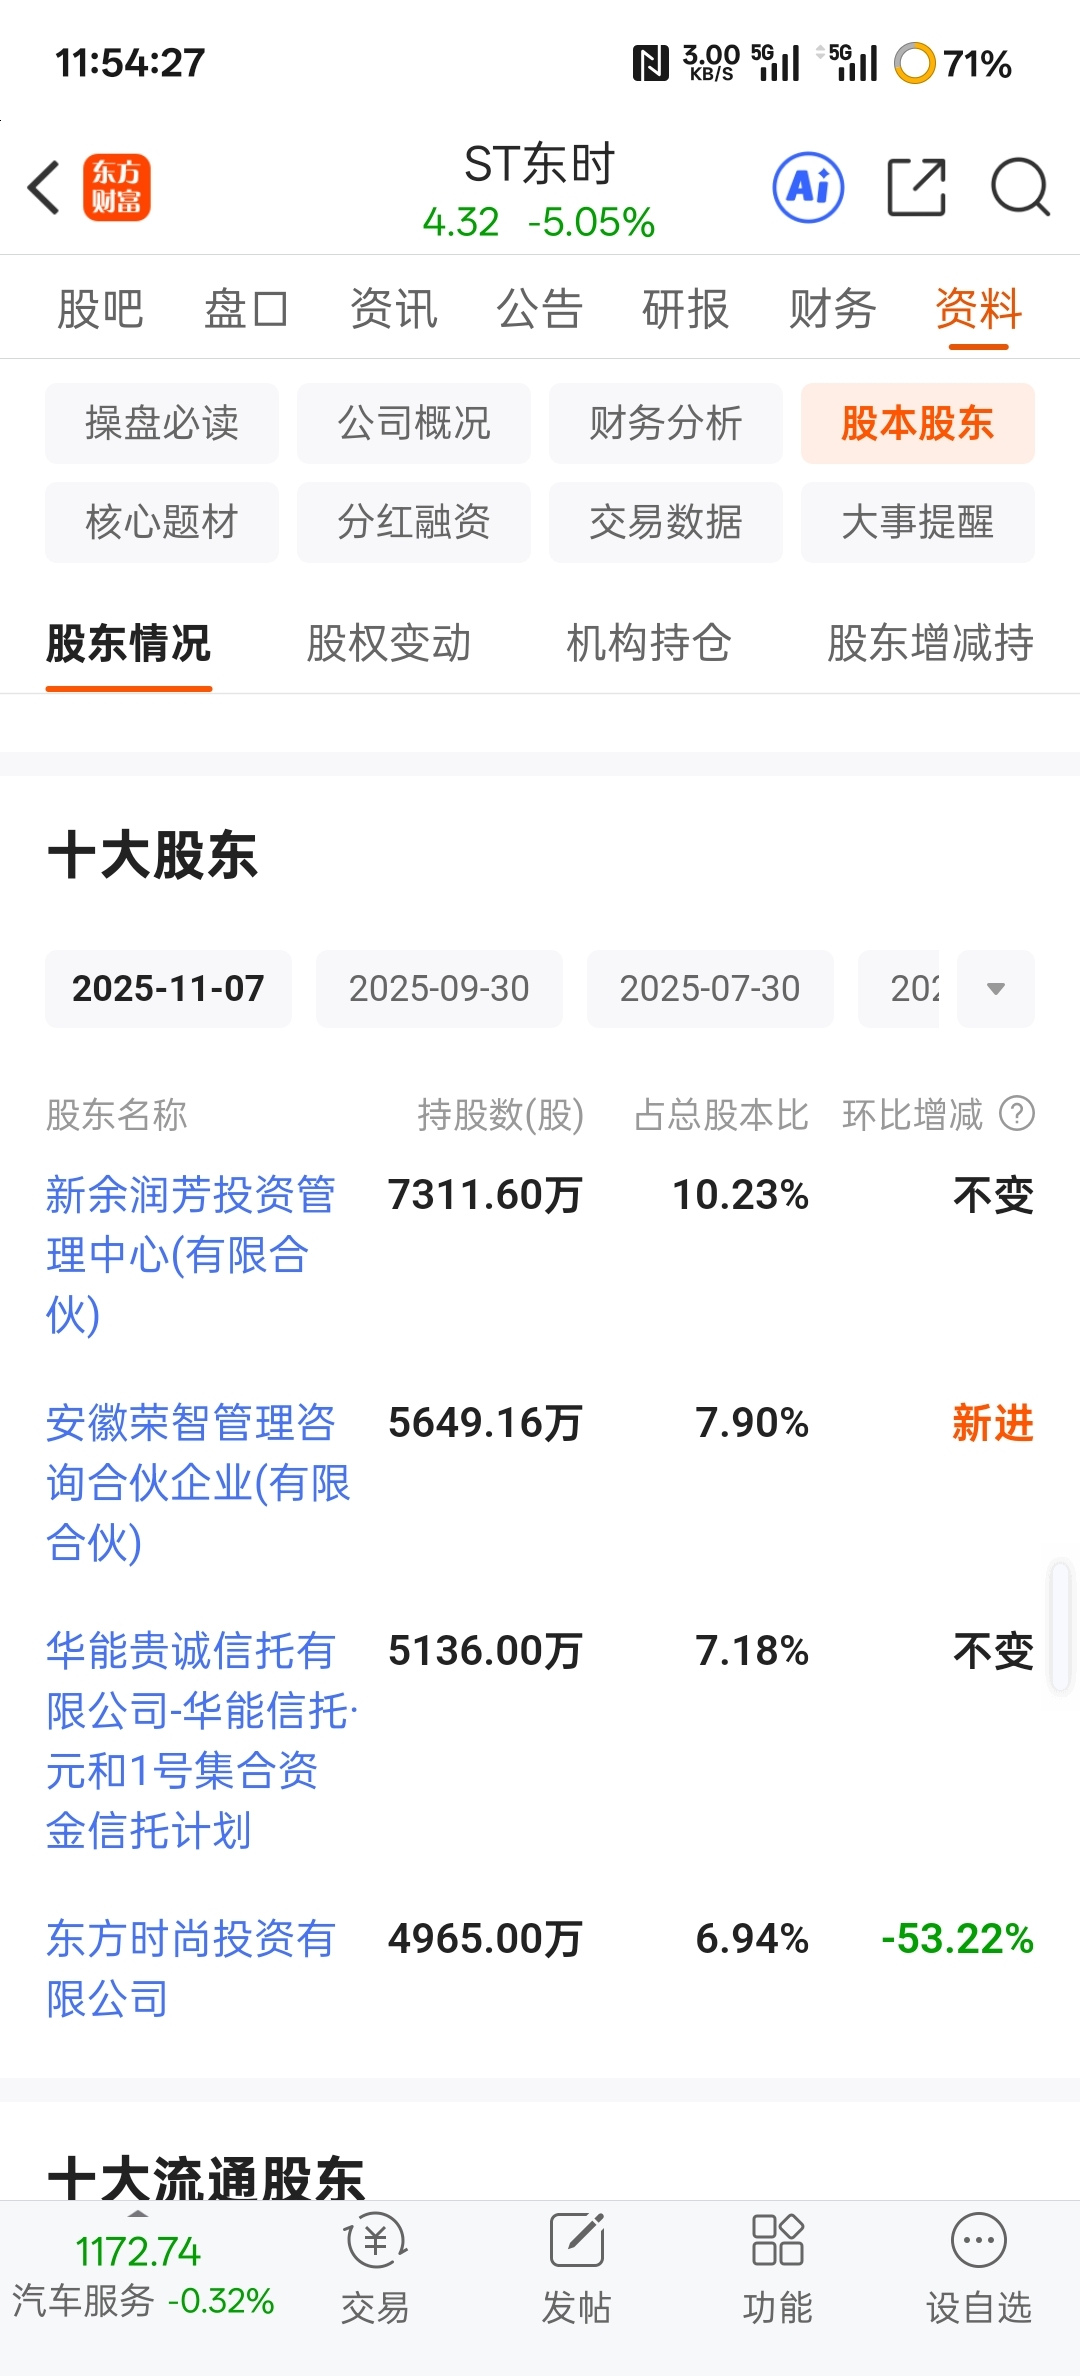Open shareholder 安徽荣智管理咨询合伙企业 link
This screenshot has height=2376, width=1080.
coord(198,1482)
